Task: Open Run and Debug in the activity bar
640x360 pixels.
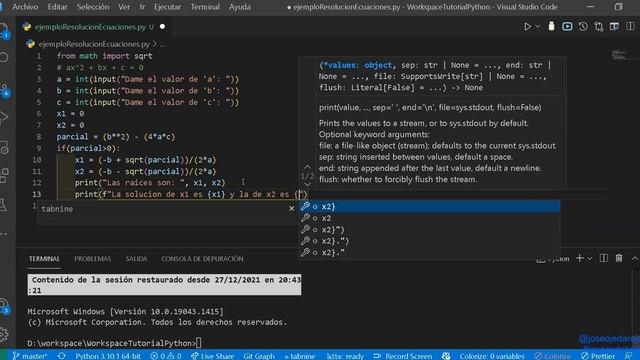Action: (4, 117)
